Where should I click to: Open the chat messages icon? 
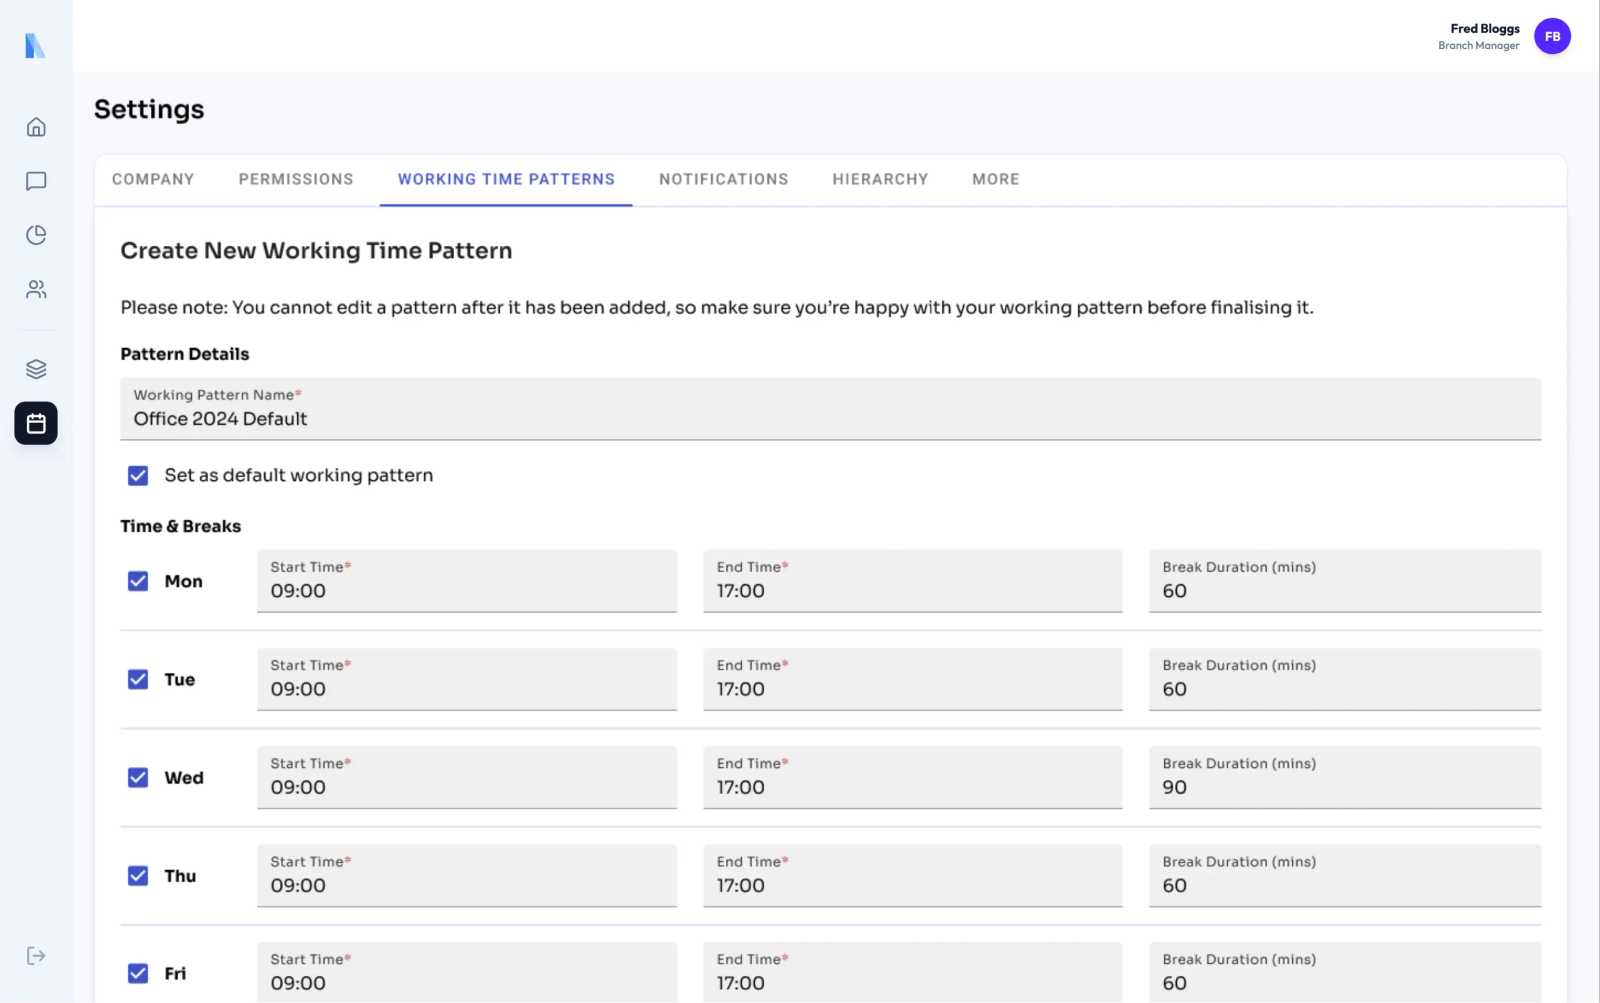(x=36, y=181)
